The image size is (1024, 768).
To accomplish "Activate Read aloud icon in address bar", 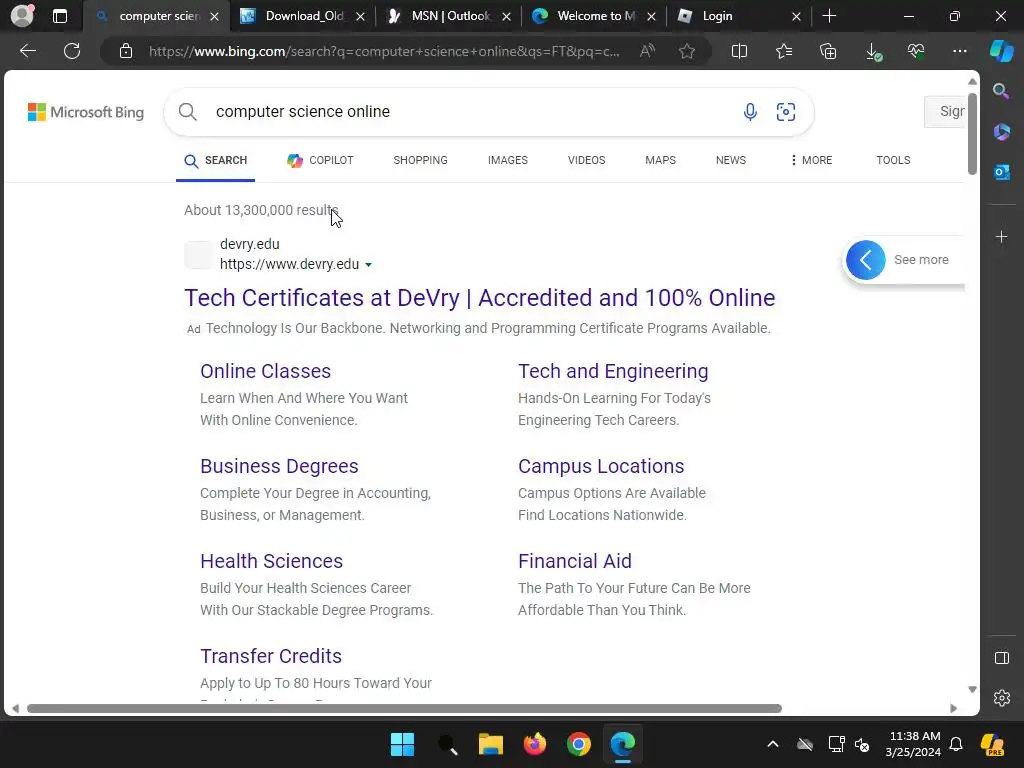I will pyautogui.click(x=647, y=51).
